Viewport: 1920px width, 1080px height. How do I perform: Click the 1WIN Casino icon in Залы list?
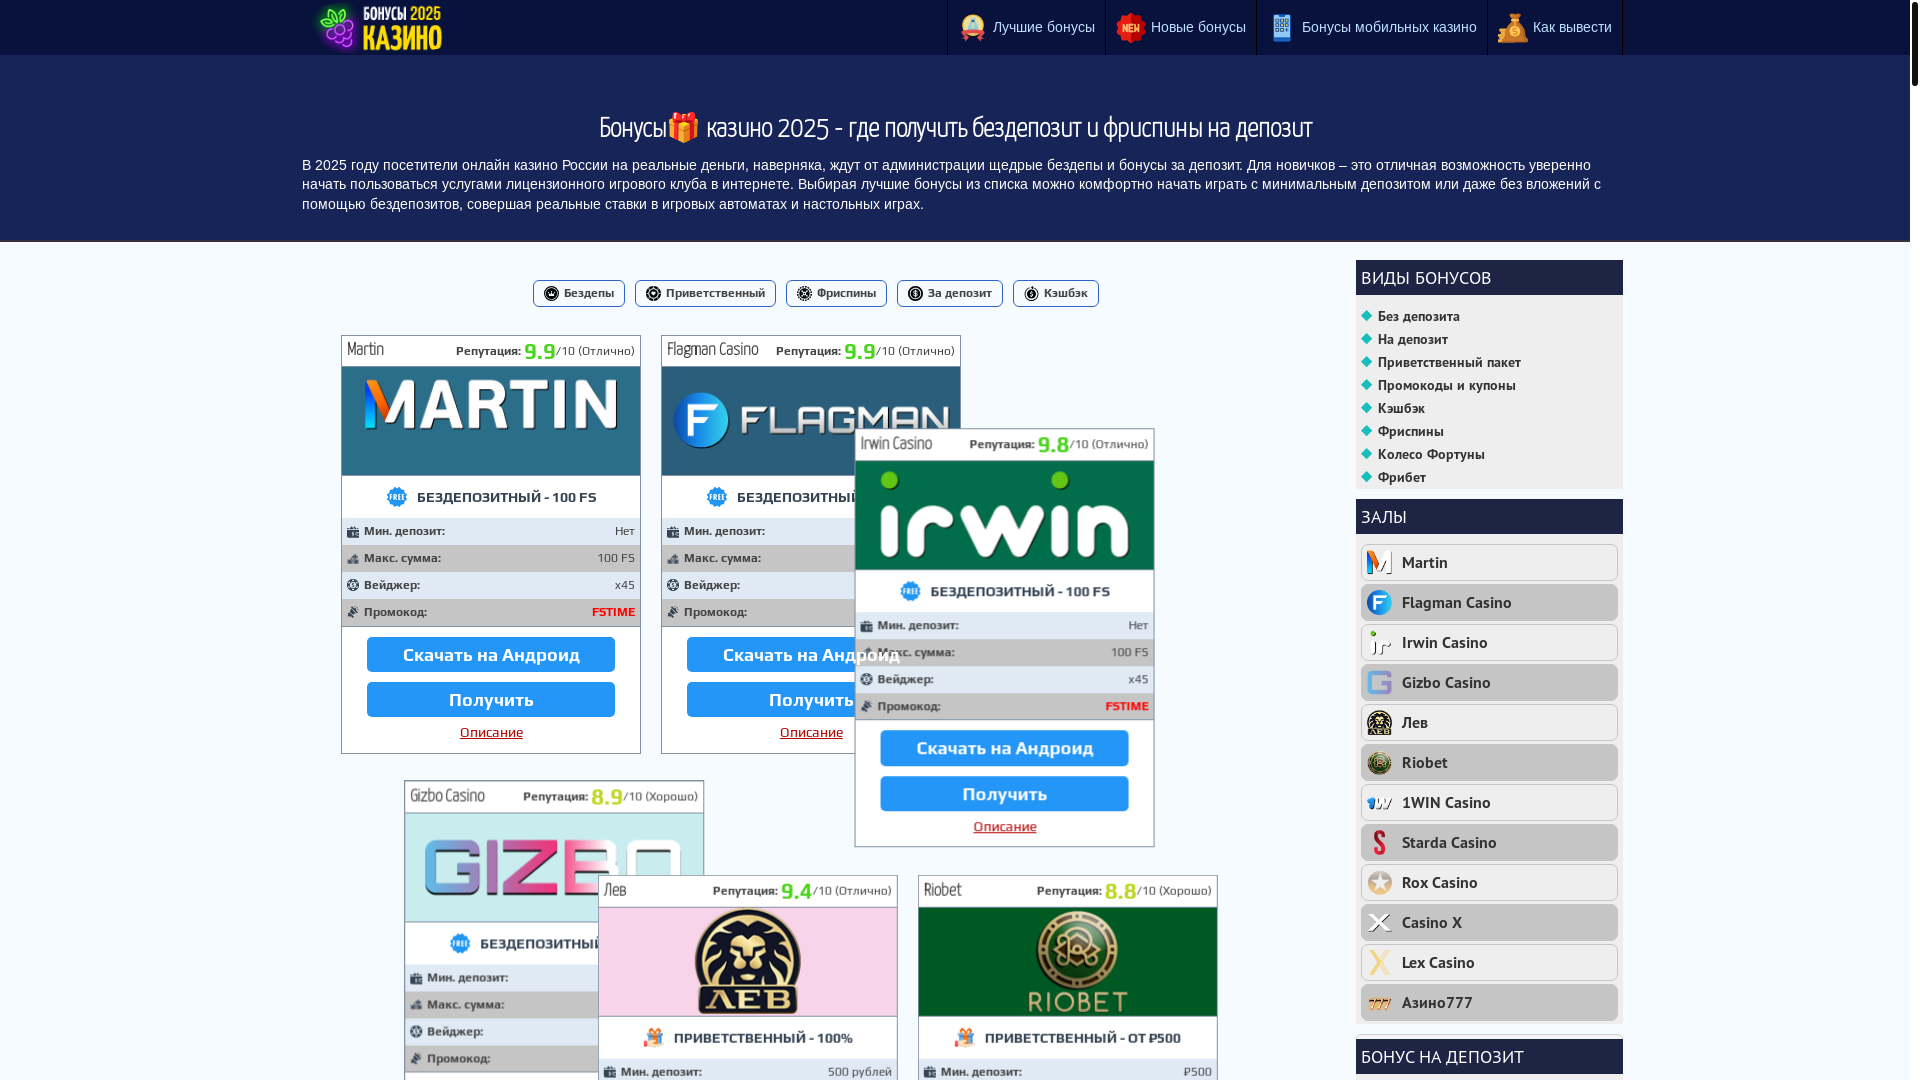[x=1379, y=802]
